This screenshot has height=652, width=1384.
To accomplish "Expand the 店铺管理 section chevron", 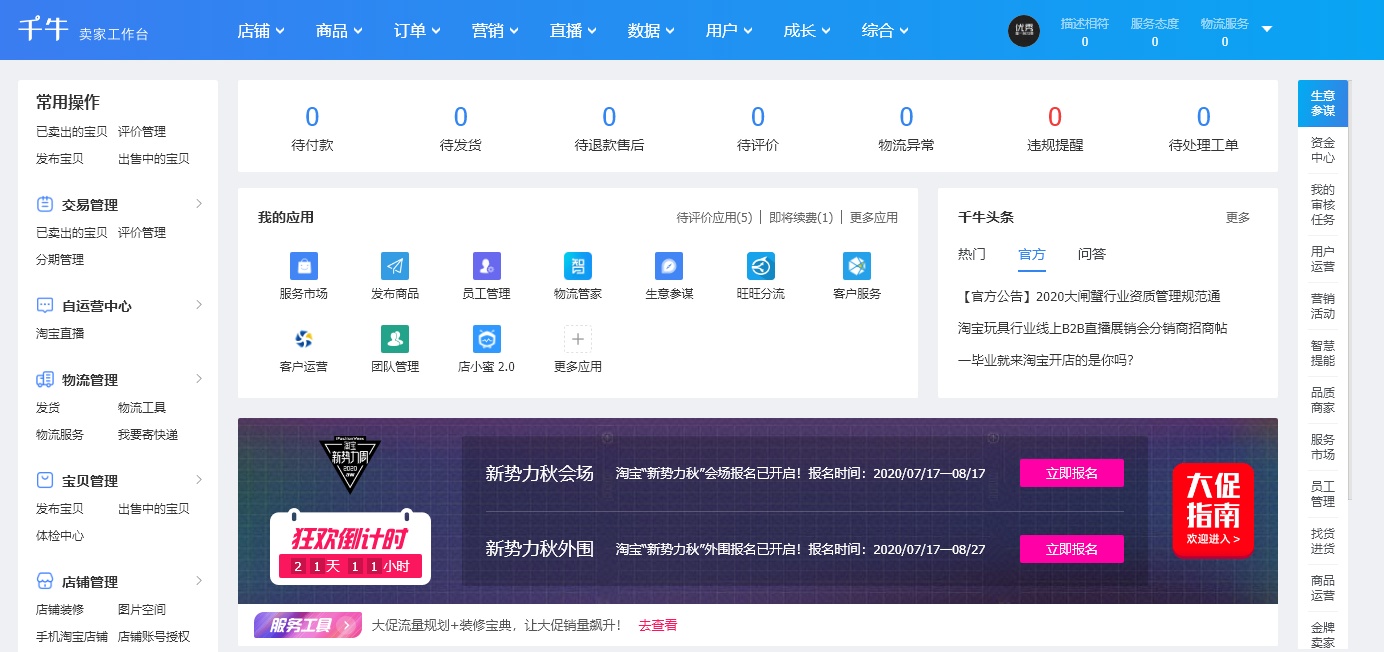I will pyautogui.click(x=198, y=580).
